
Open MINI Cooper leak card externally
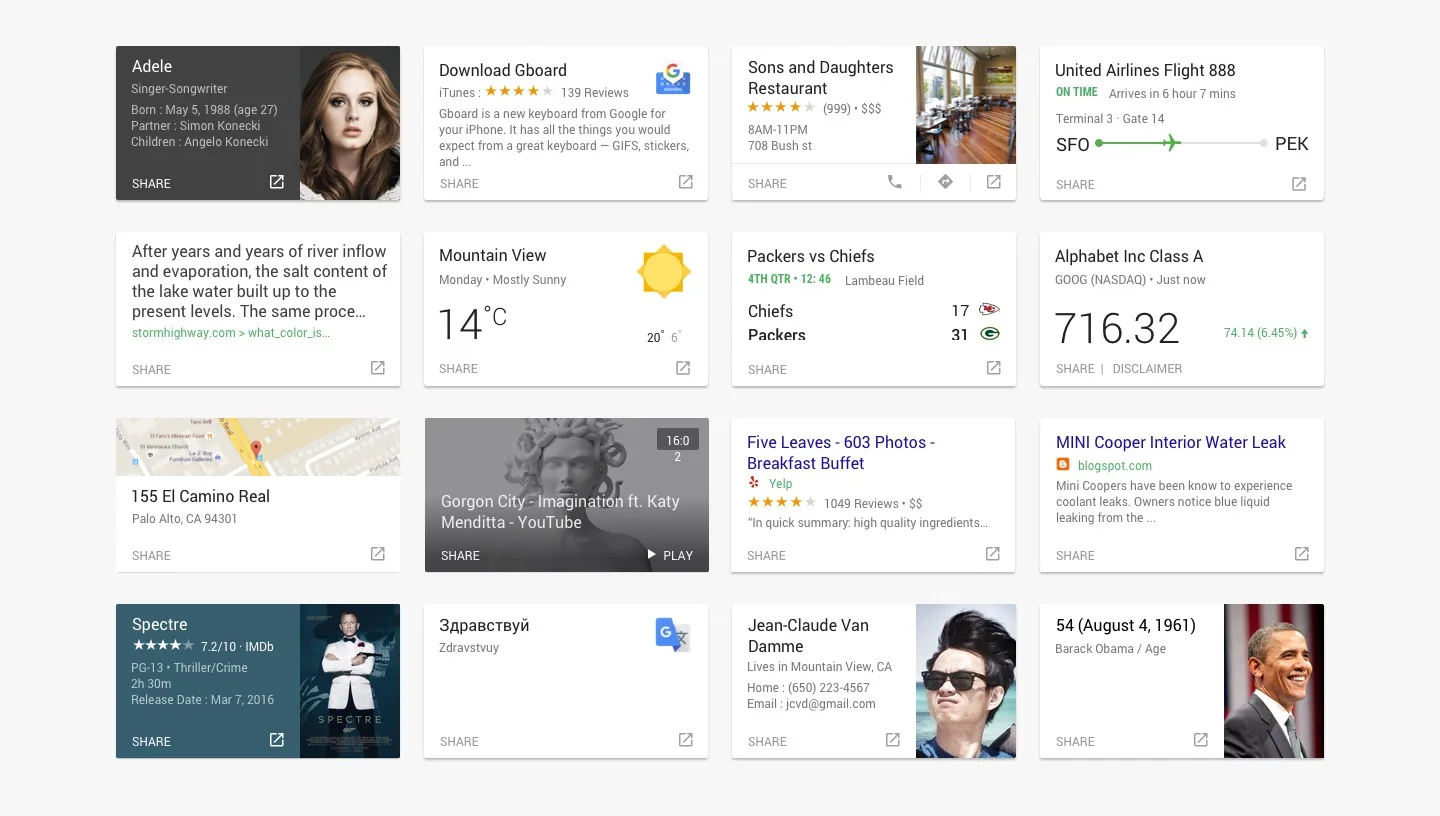pyautogui.click(x=1302, y=554)
